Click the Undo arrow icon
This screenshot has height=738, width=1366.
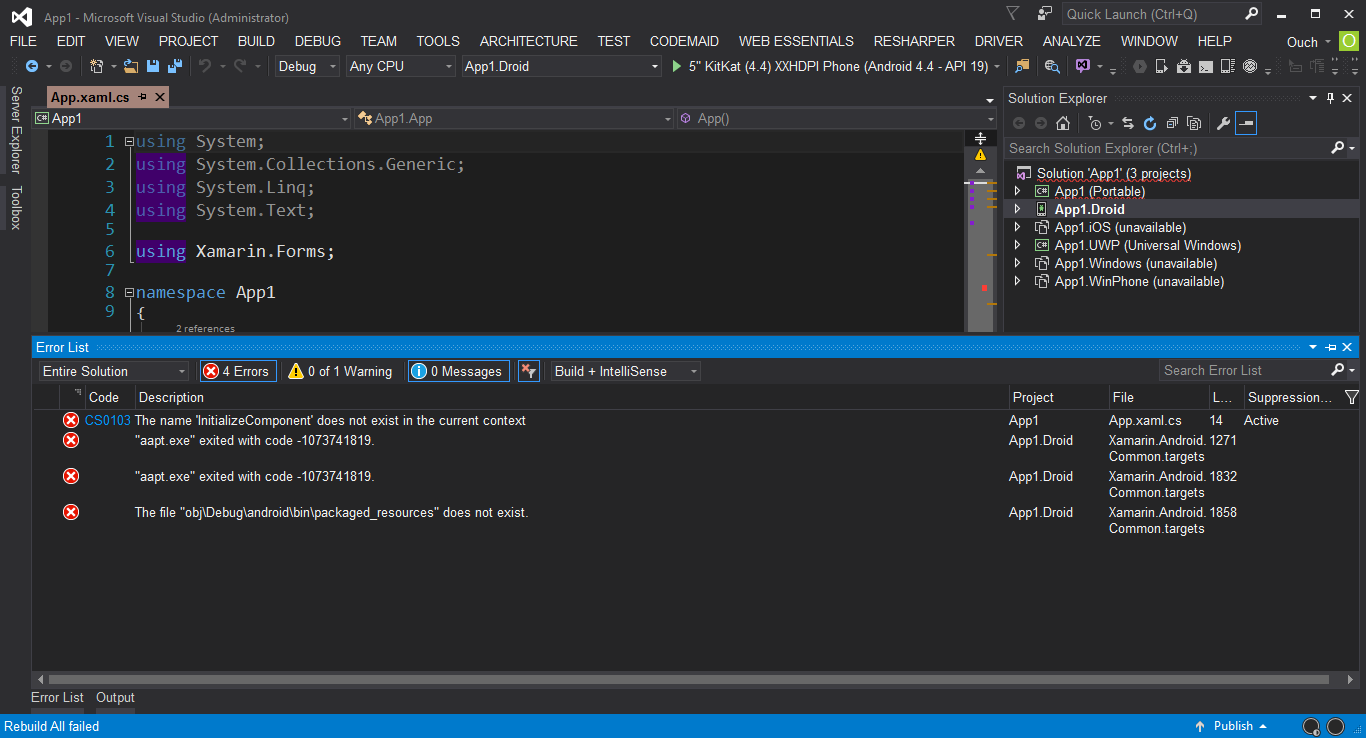[x=205, y=66]
